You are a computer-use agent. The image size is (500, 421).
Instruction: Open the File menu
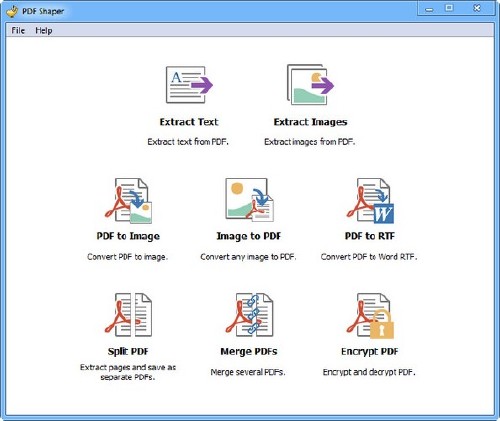18,30
